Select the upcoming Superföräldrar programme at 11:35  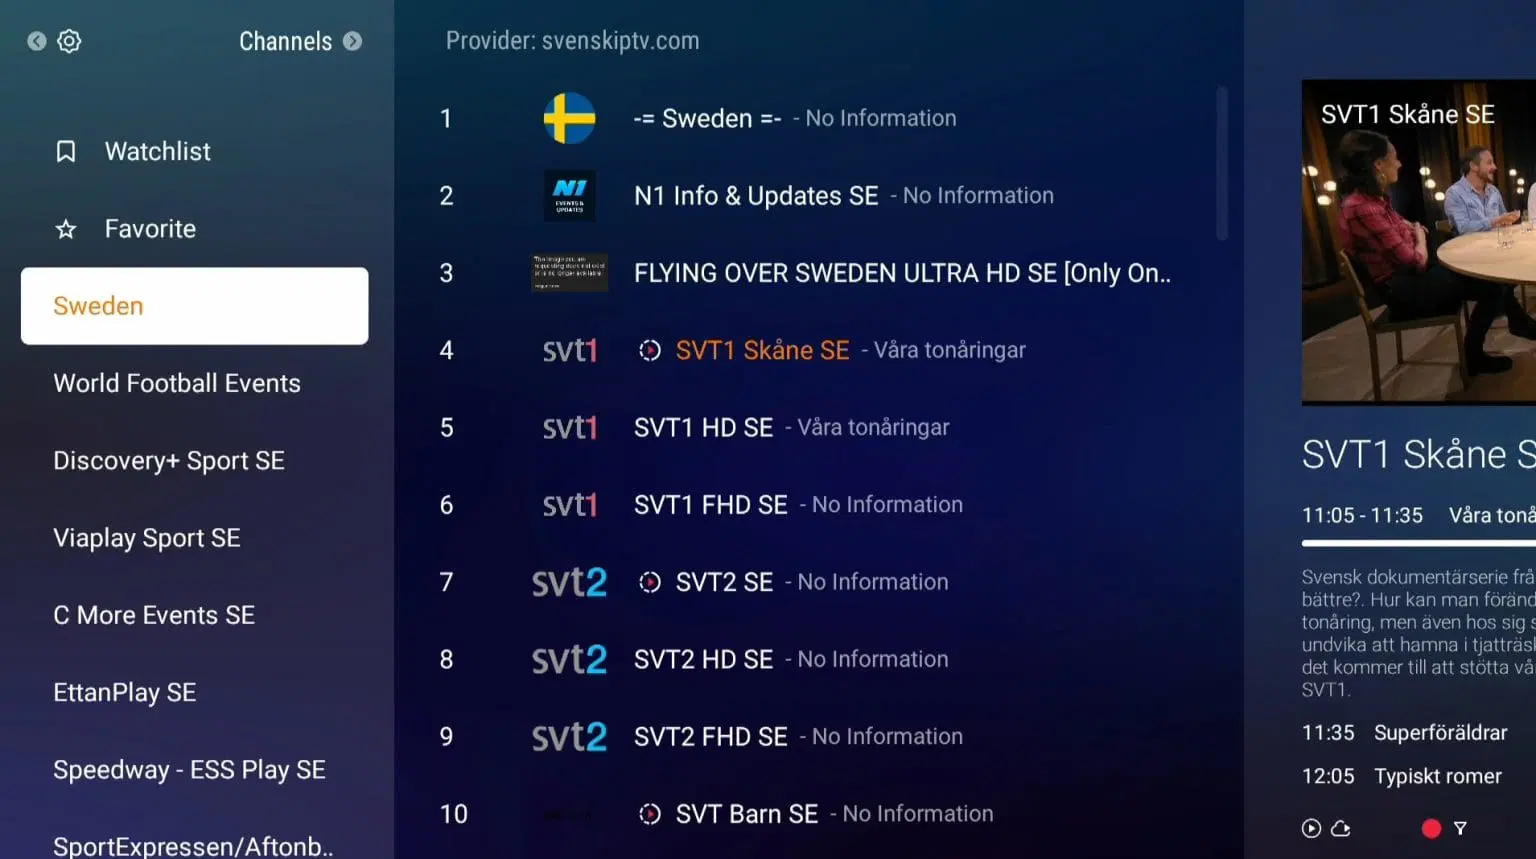[1404, 733]
